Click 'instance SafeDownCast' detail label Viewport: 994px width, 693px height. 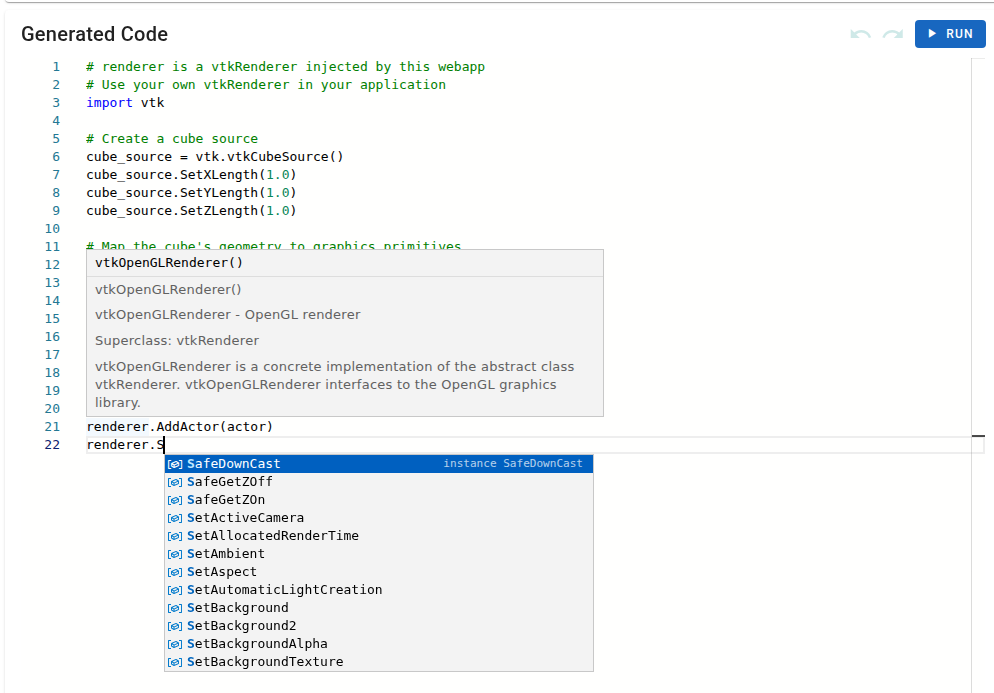click(x=512, y=463)
